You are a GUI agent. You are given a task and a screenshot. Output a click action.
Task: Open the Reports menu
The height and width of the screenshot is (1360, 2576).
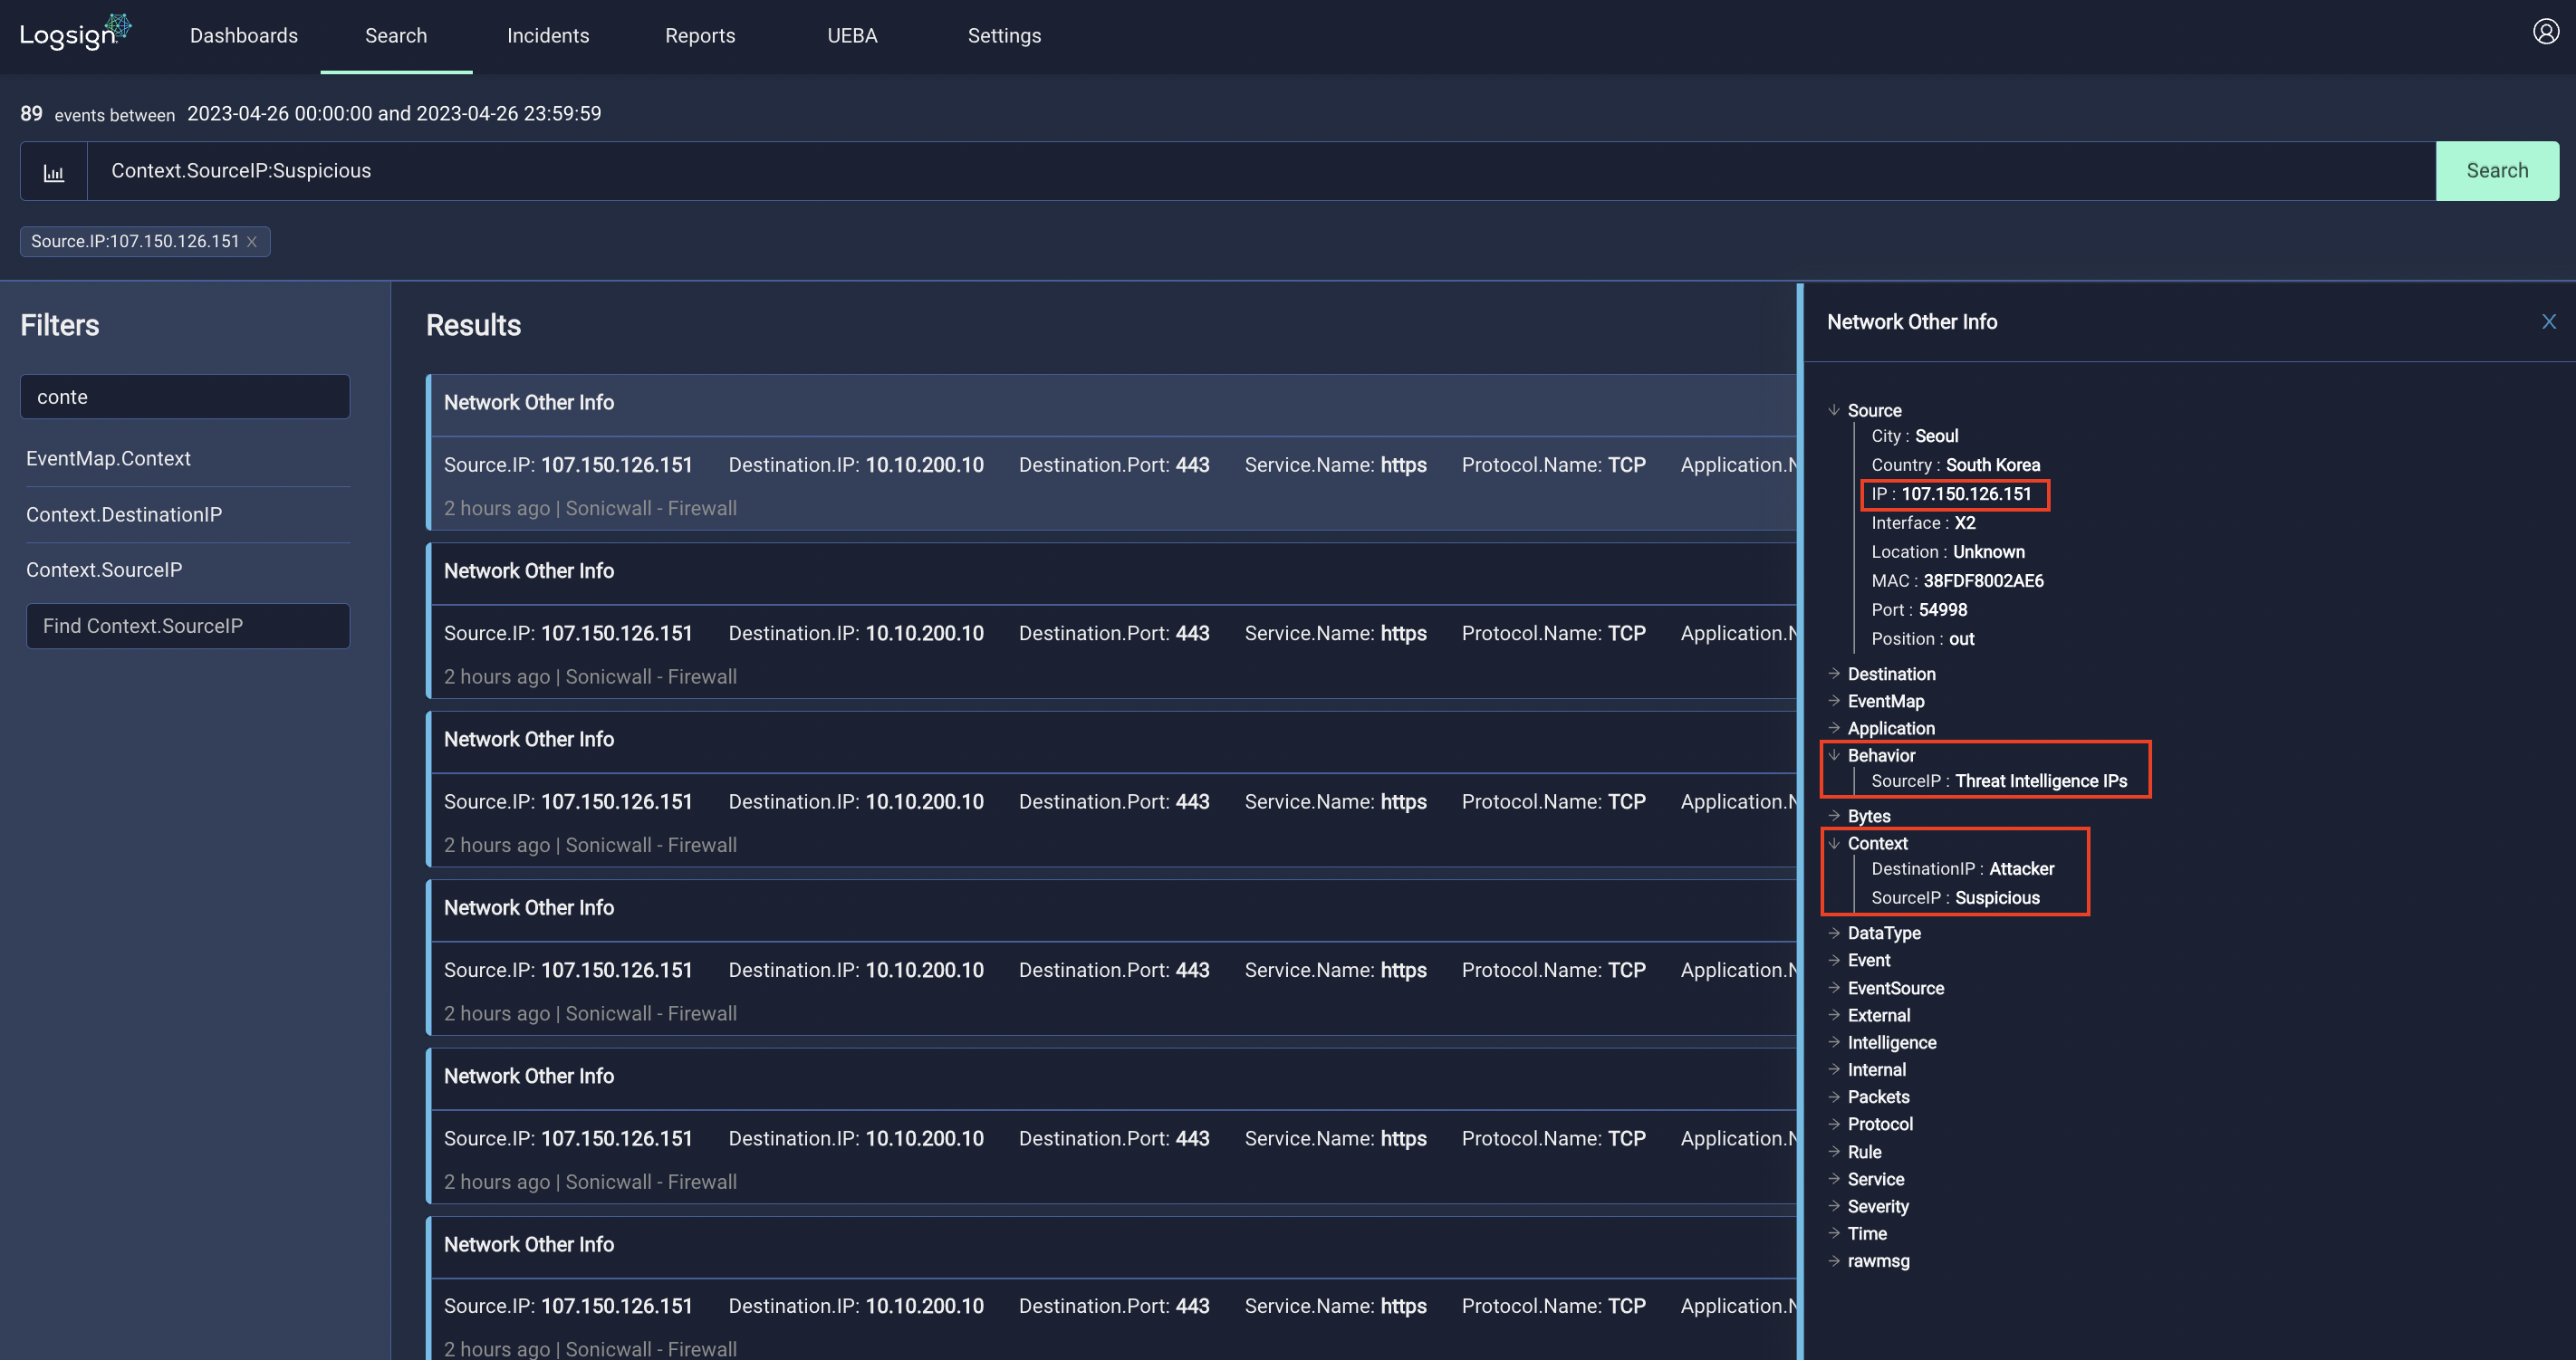[700, 36]
